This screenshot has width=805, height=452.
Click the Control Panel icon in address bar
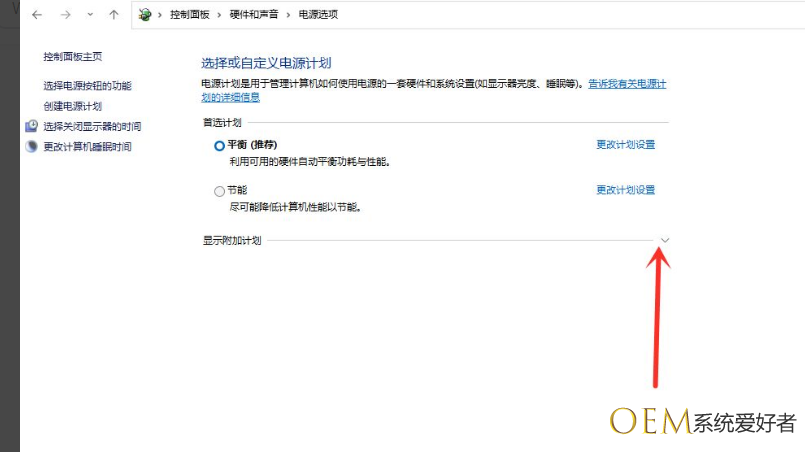[x=146, y=15]
